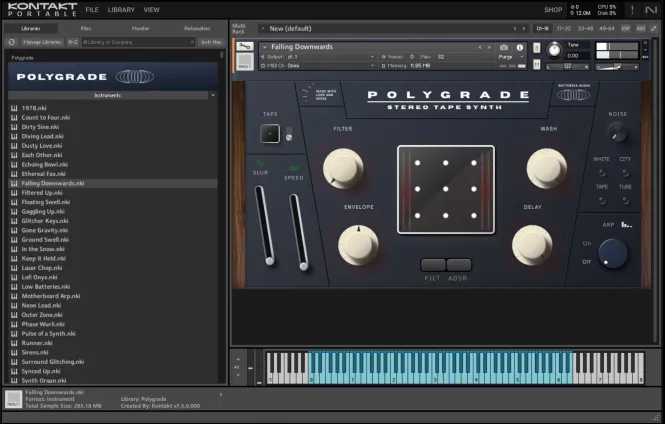Viewport: 665px width, 424px height.
Task: Switch to the Files tab
Action: coord(86,28)
